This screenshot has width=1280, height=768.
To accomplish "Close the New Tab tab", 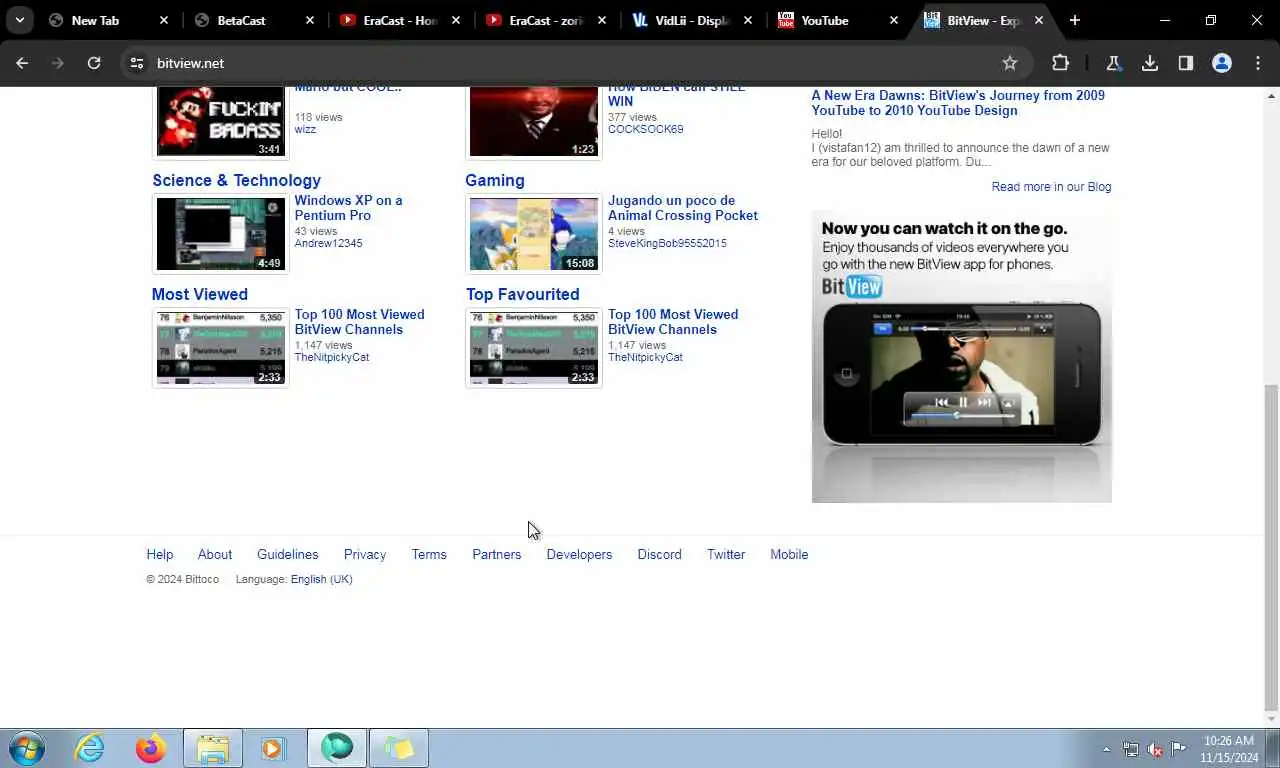I will [164, 20].
